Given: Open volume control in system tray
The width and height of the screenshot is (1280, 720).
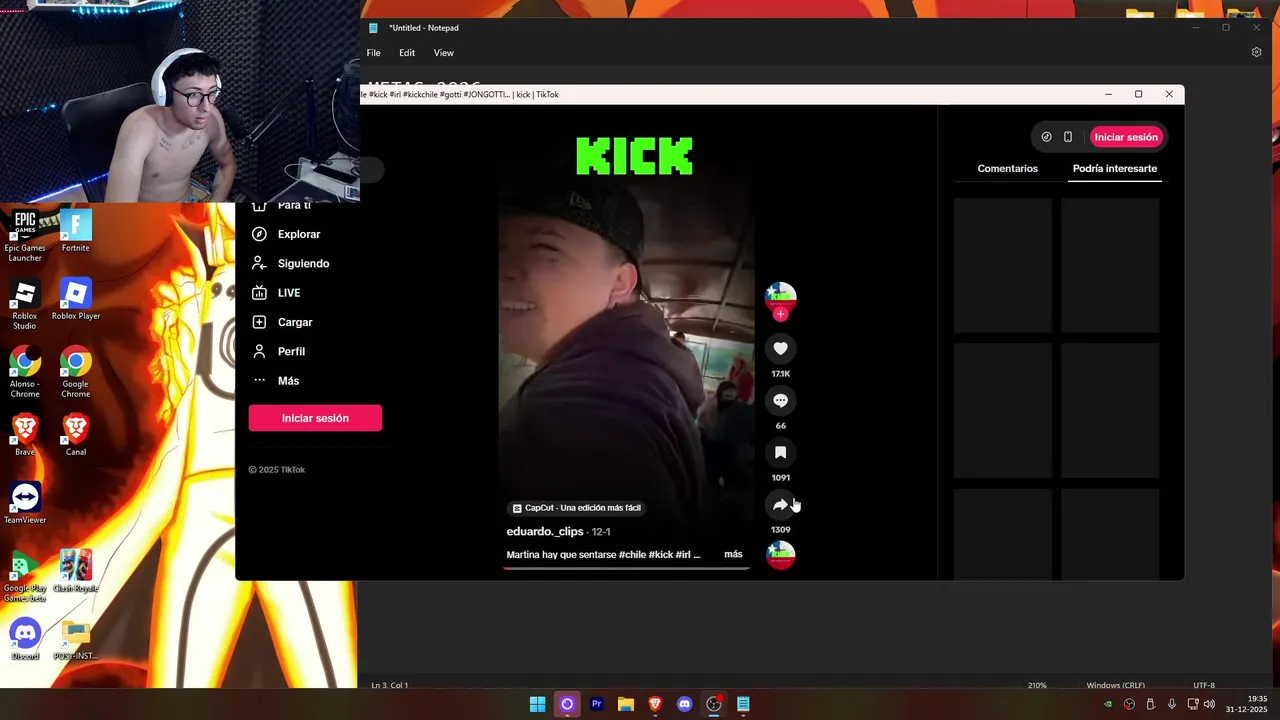Looking at the screenshot, I should 1210,704.
